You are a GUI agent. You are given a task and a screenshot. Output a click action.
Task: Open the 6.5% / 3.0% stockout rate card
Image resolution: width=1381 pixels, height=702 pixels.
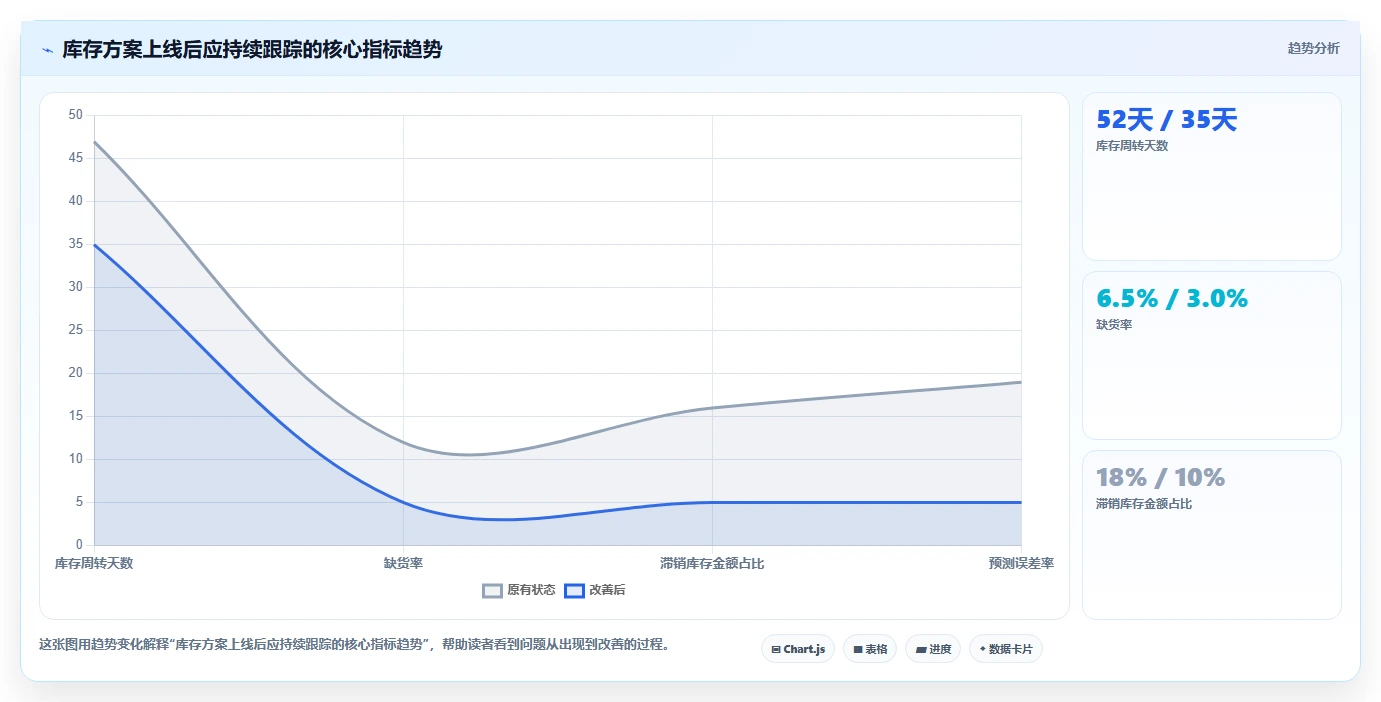(1212, 356)
